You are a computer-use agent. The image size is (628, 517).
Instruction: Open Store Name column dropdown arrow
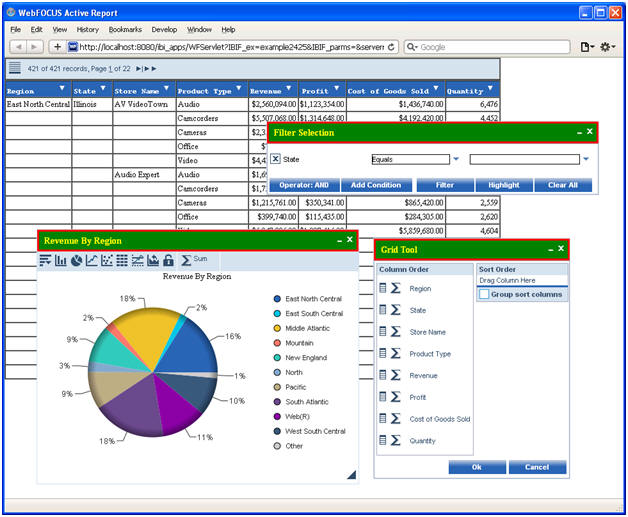tap(166, 88)
